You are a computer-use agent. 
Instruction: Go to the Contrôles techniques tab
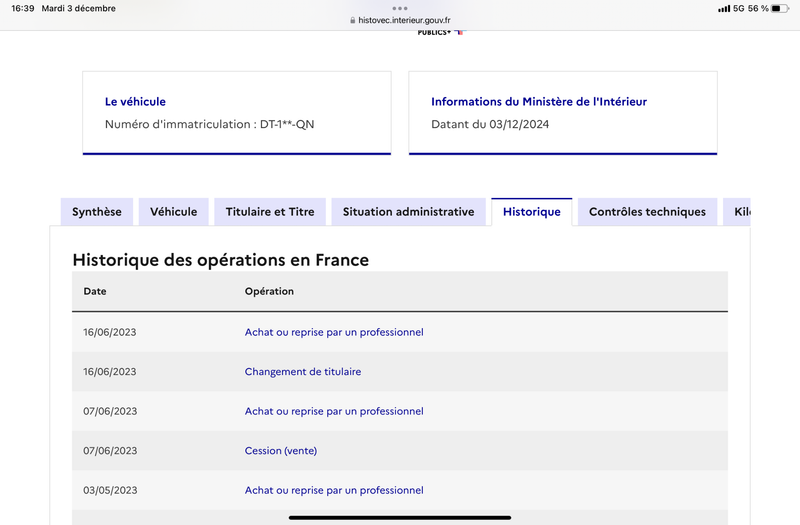point(647,212)
